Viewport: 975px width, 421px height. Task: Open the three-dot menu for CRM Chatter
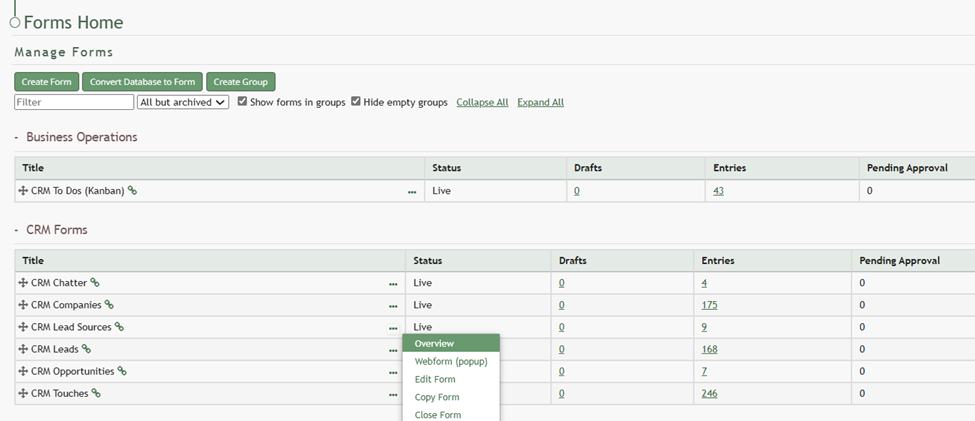tap(393, 284)
